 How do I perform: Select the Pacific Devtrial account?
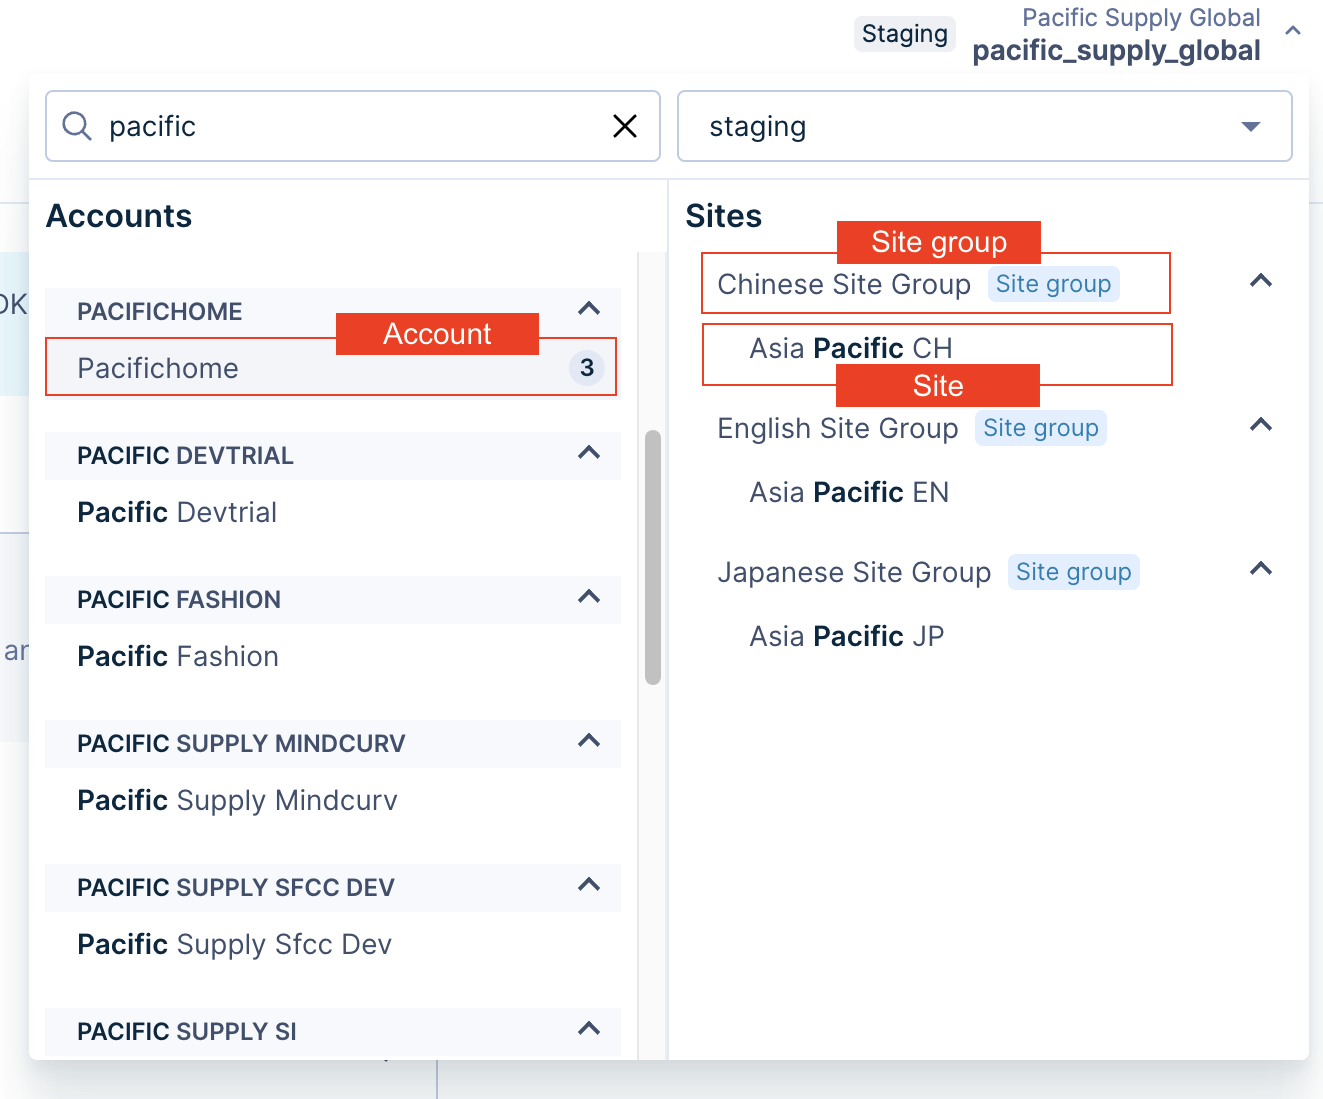(333, 512)
